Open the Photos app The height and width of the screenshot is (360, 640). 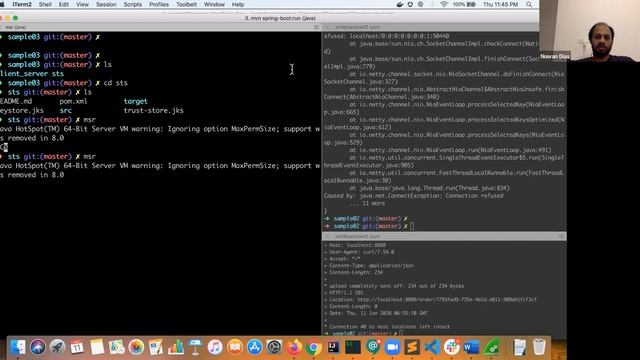[136, 347]
